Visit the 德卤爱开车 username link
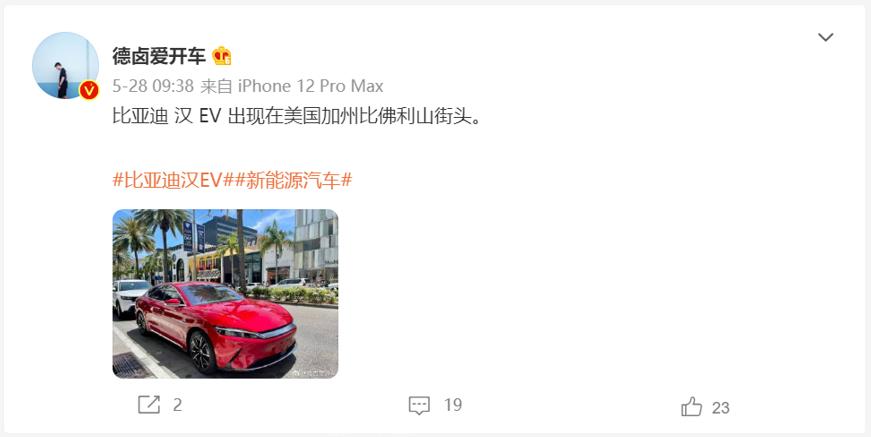This screenshot has height=437, width=871. click(x=159, y=56)
